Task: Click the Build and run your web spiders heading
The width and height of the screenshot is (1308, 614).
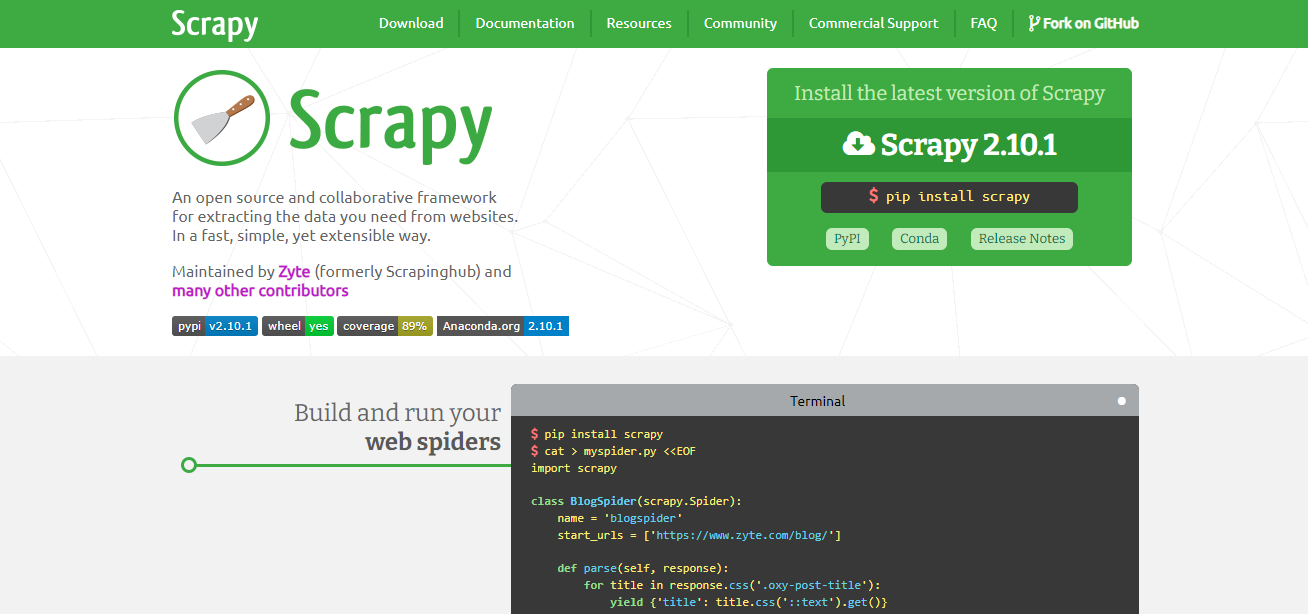Action: click(397, 427)
